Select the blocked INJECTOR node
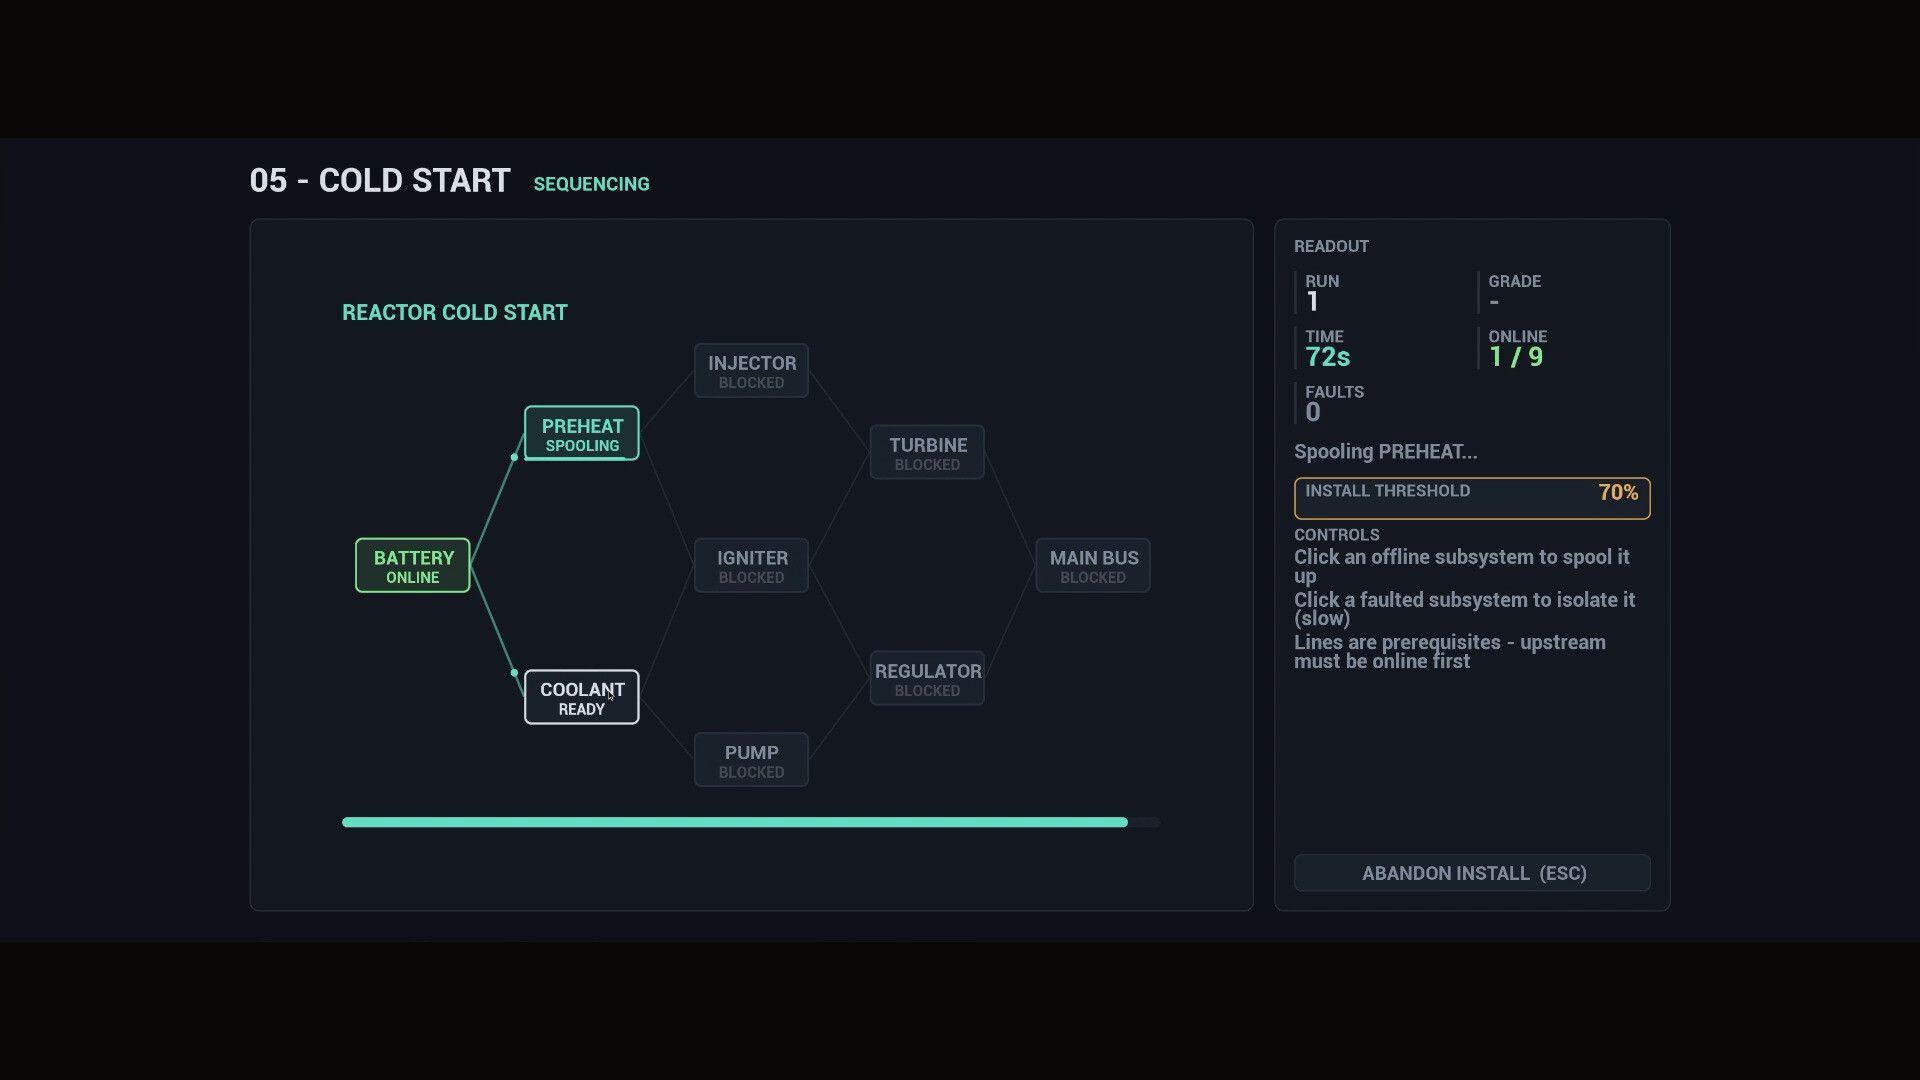The width and height of the screenshot is (1920, 1080). pos(751,371)
